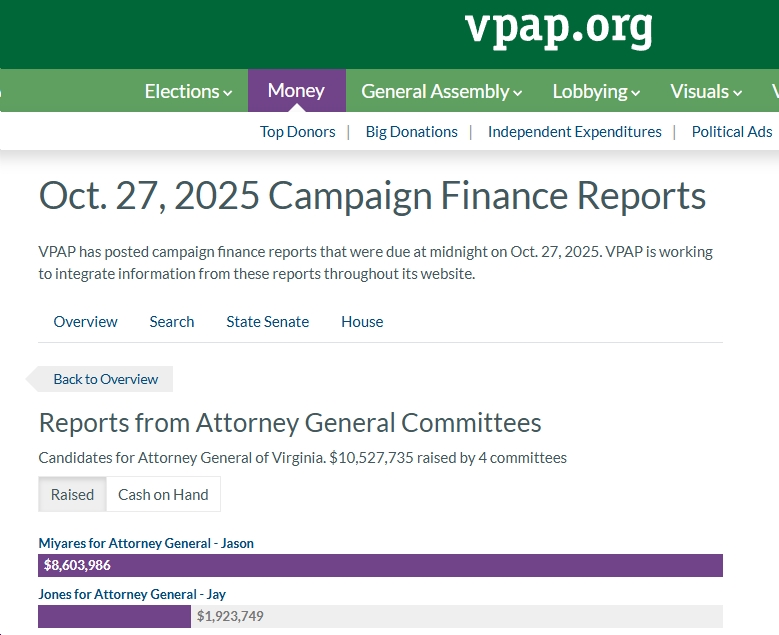Expand the General Assembly menu

click(x=441, y=91)
